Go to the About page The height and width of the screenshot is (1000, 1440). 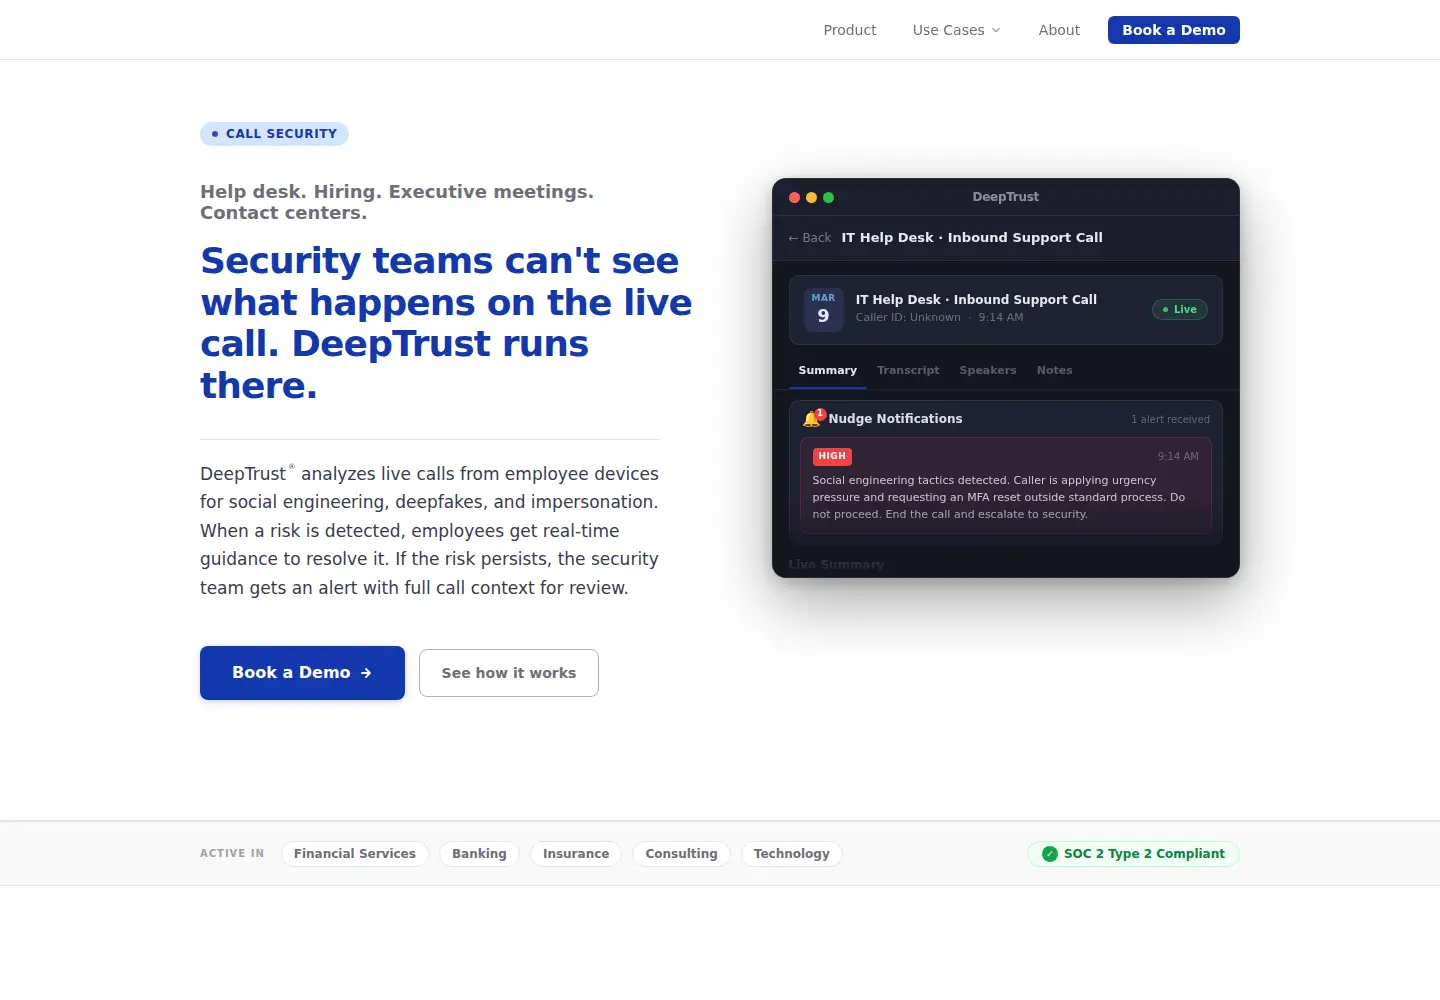[1059, 30]
